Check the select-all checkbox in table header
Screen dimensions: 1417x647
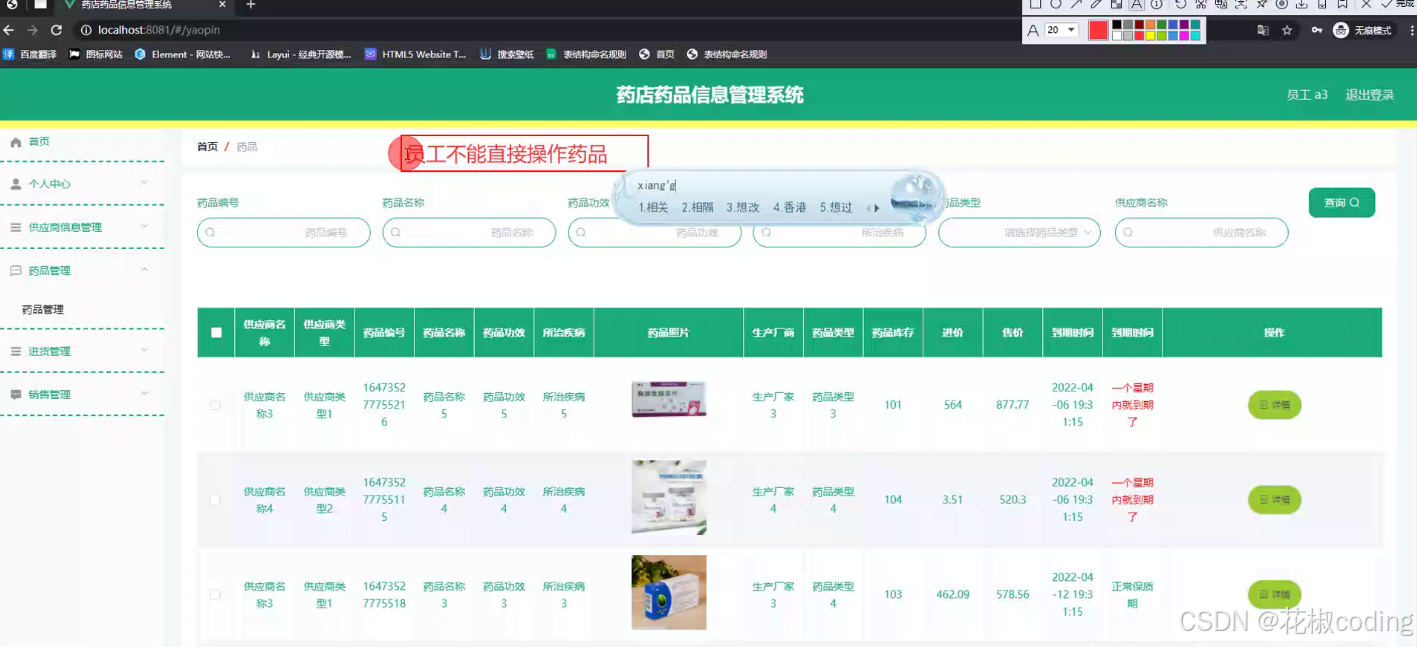pos(215,332)
